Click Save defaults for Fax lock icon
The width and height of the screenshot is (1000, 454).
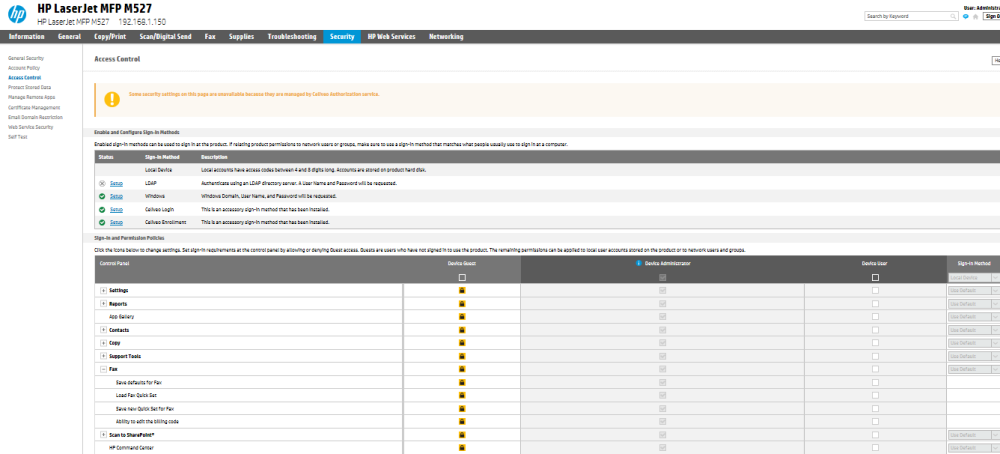coord(462,383)
